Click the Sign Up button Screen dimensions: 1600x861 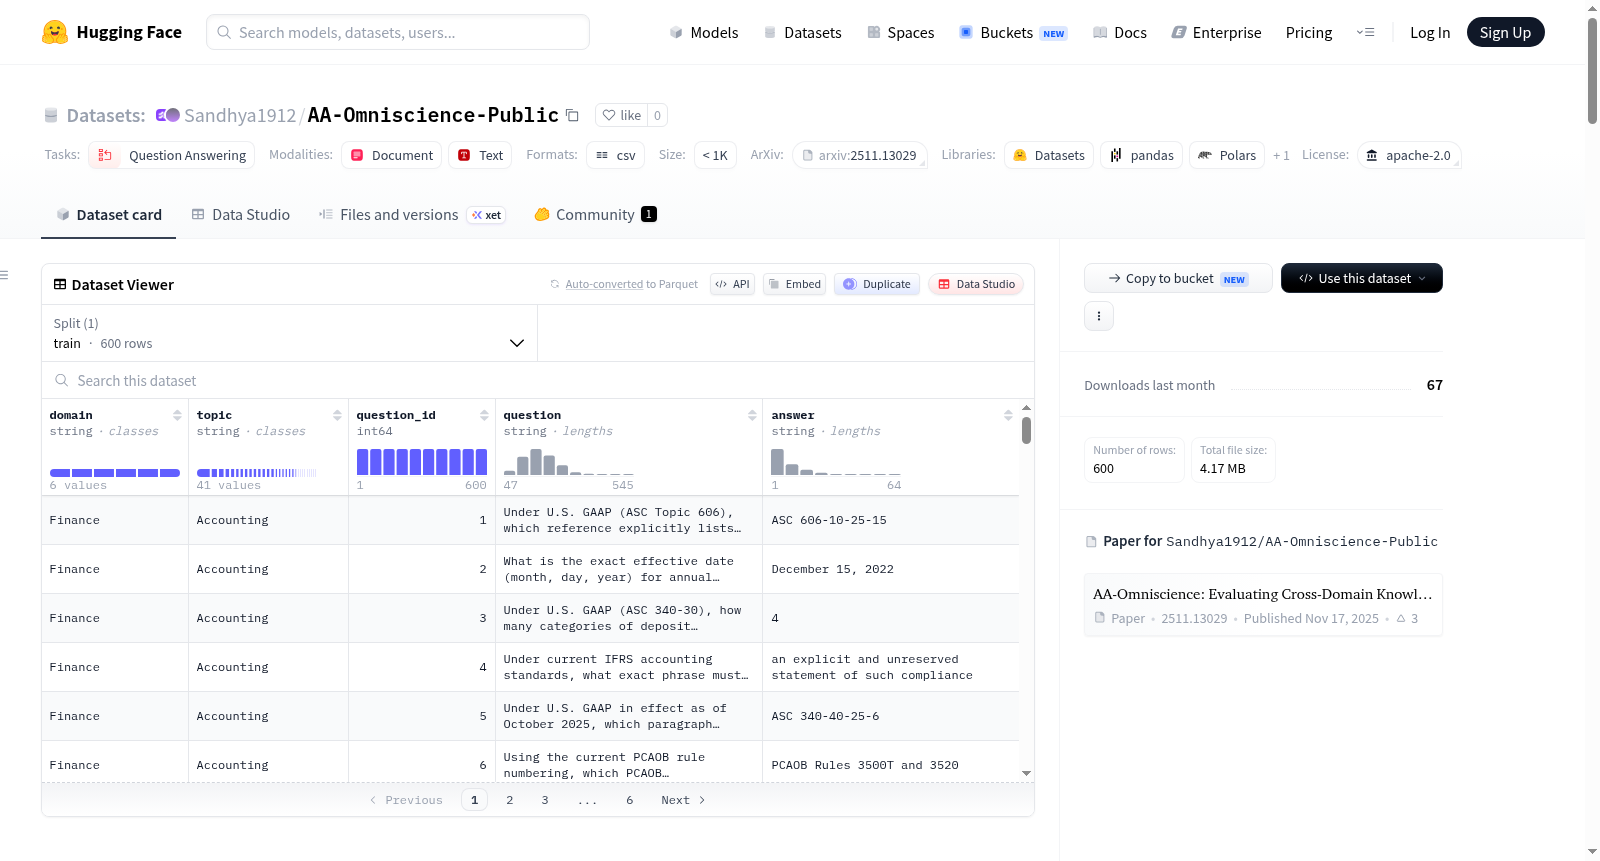(x=1505, y=32)
